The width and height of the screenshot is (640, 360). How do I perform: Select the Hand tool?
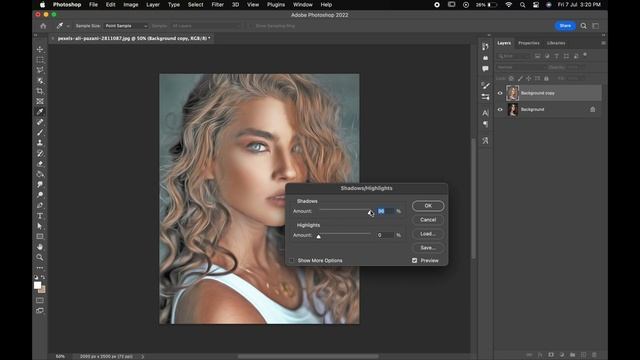[40, 247]
